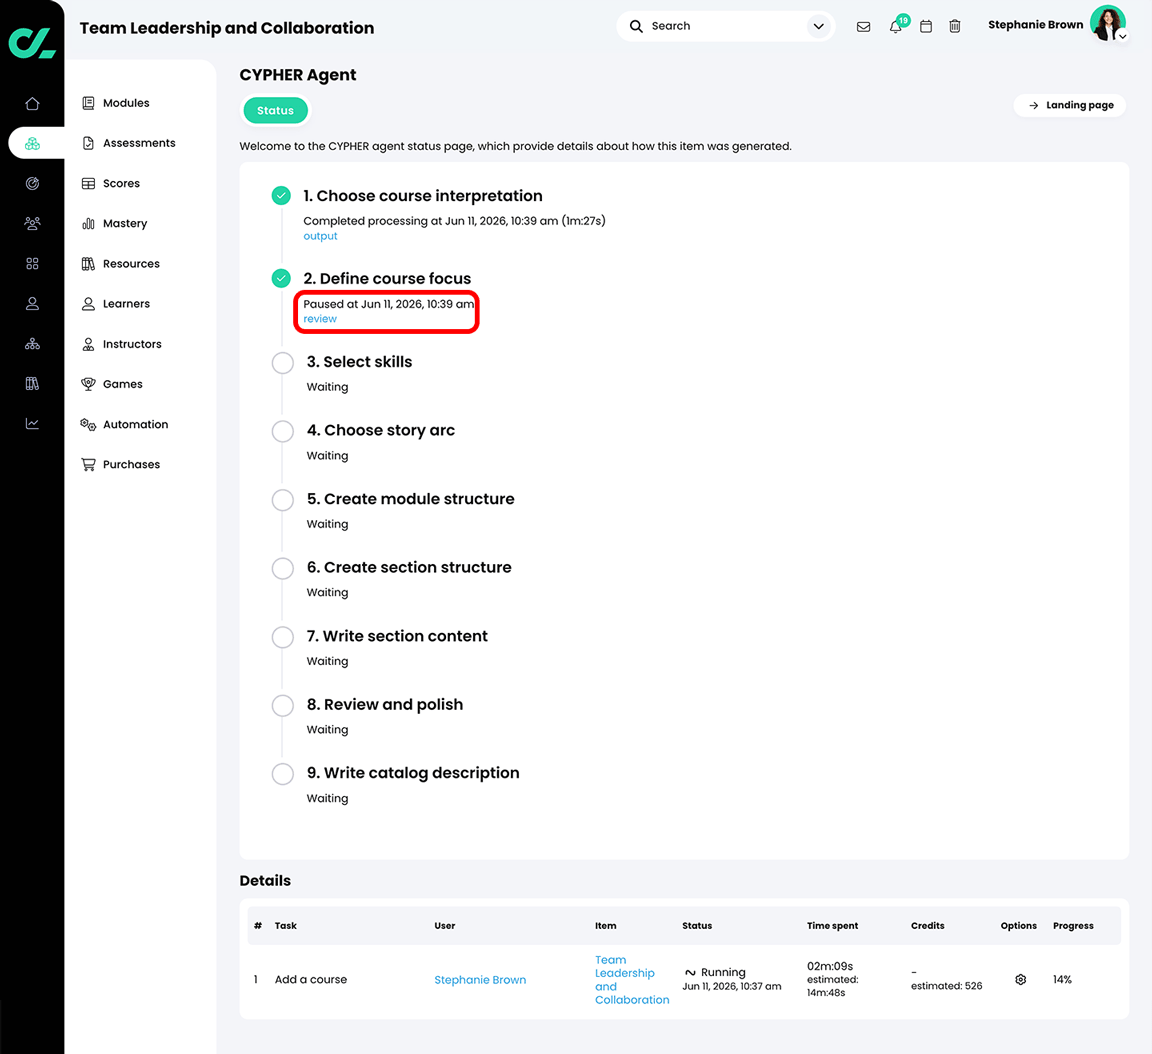Click completed checkmark for Define course focus
Image resolution: width=1152 pixels, height=1054 pixels.
coord(281,278)
